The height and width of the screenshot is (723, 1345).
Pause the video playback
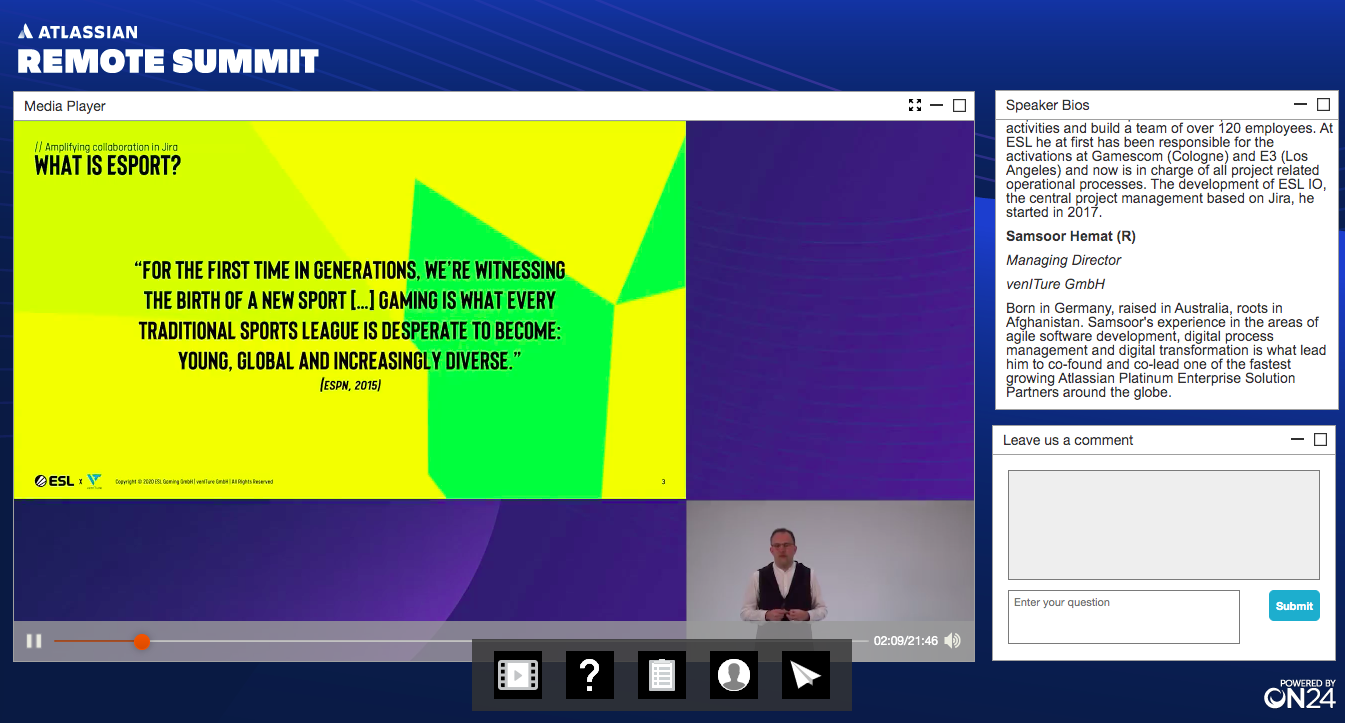pyautogui.click(x=34, y=641)
